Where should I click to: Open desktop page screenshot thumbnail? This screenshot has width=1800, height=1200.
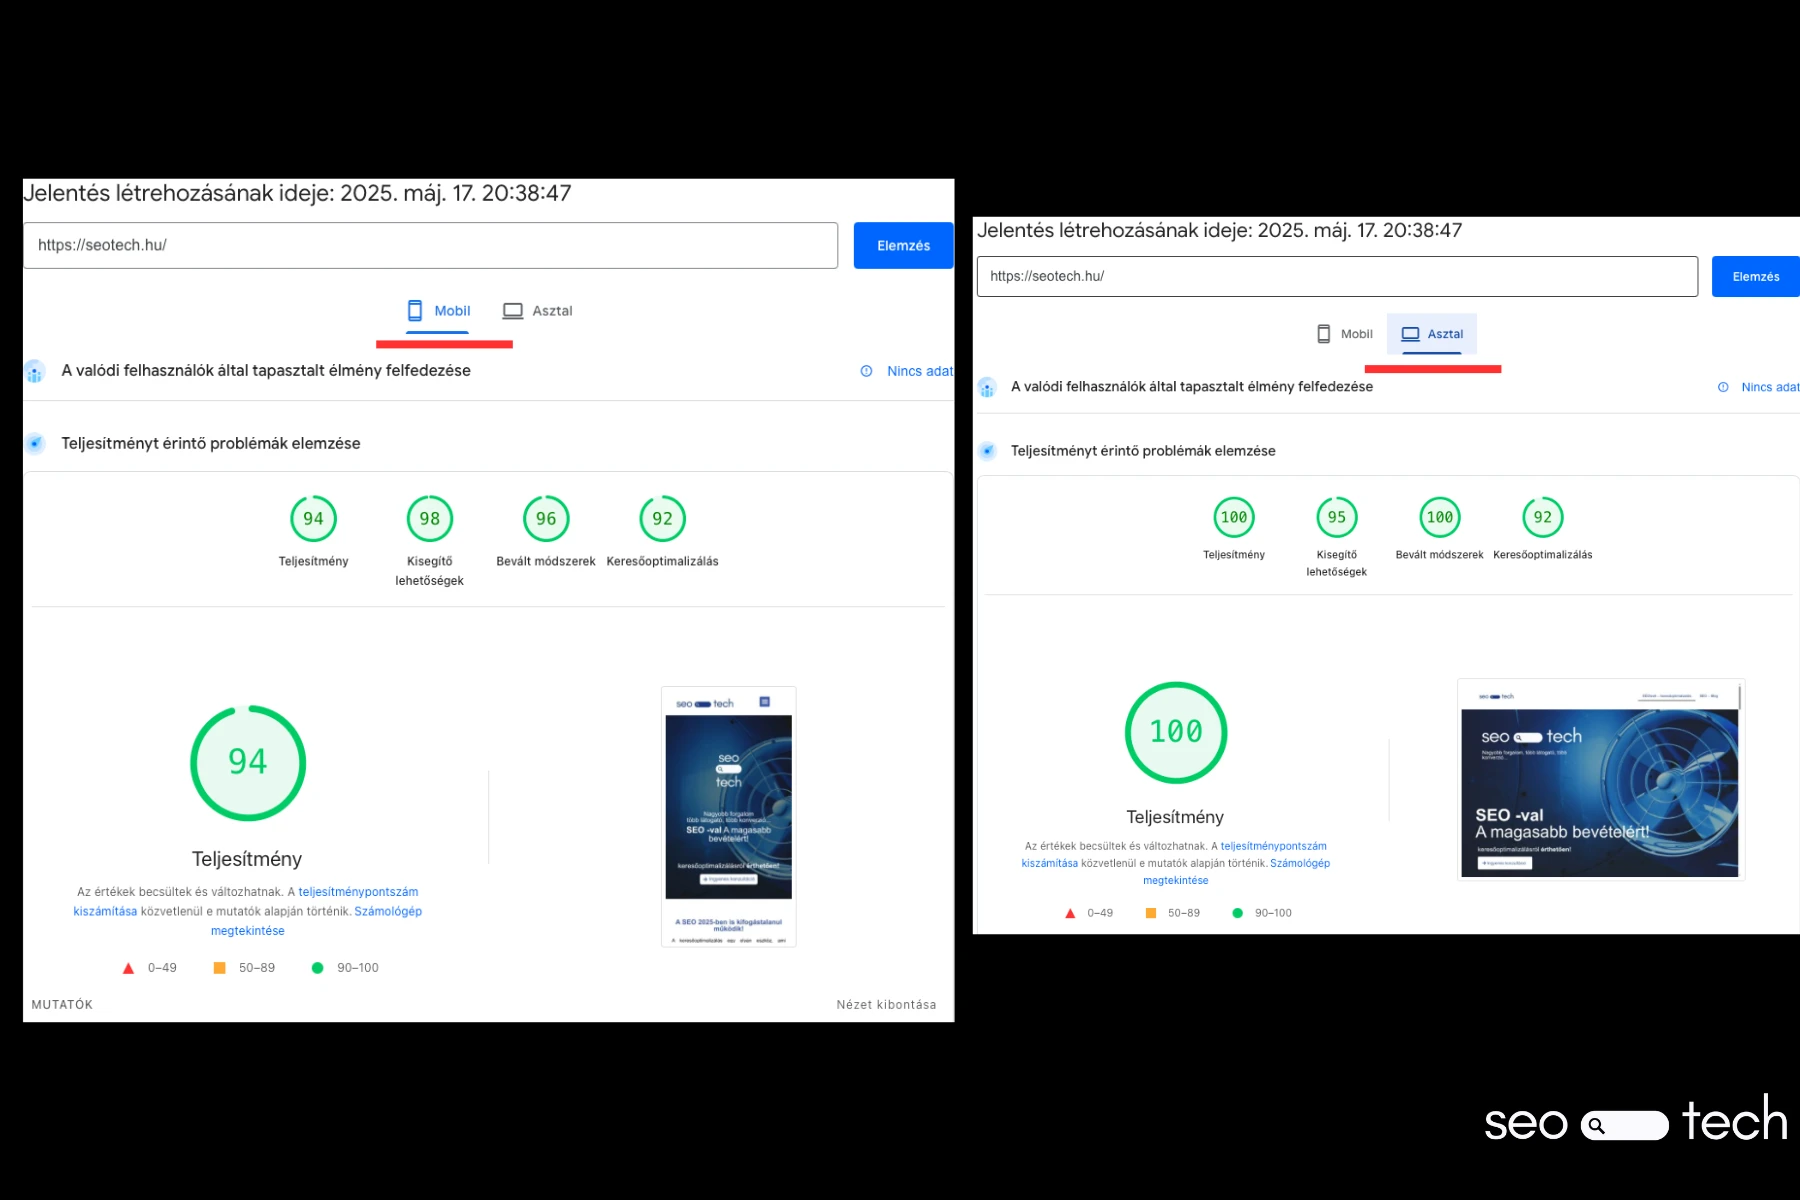click(1599, 780)
